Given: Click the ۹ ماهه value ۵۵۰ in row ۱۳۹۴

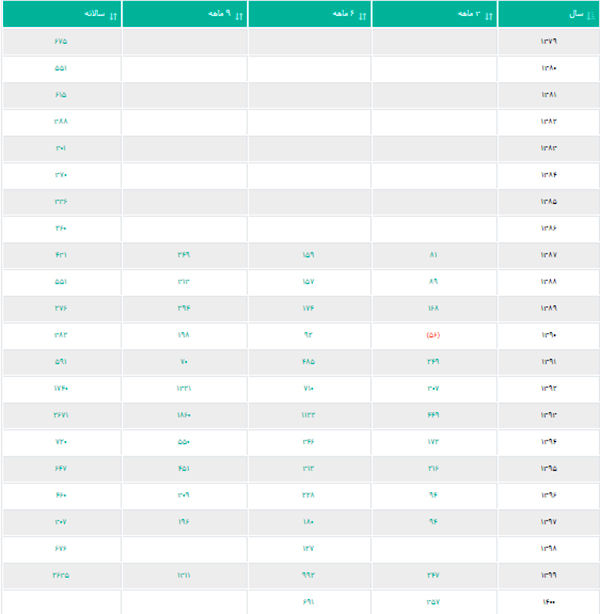Looking at the screenshot, I should point(184,442).
